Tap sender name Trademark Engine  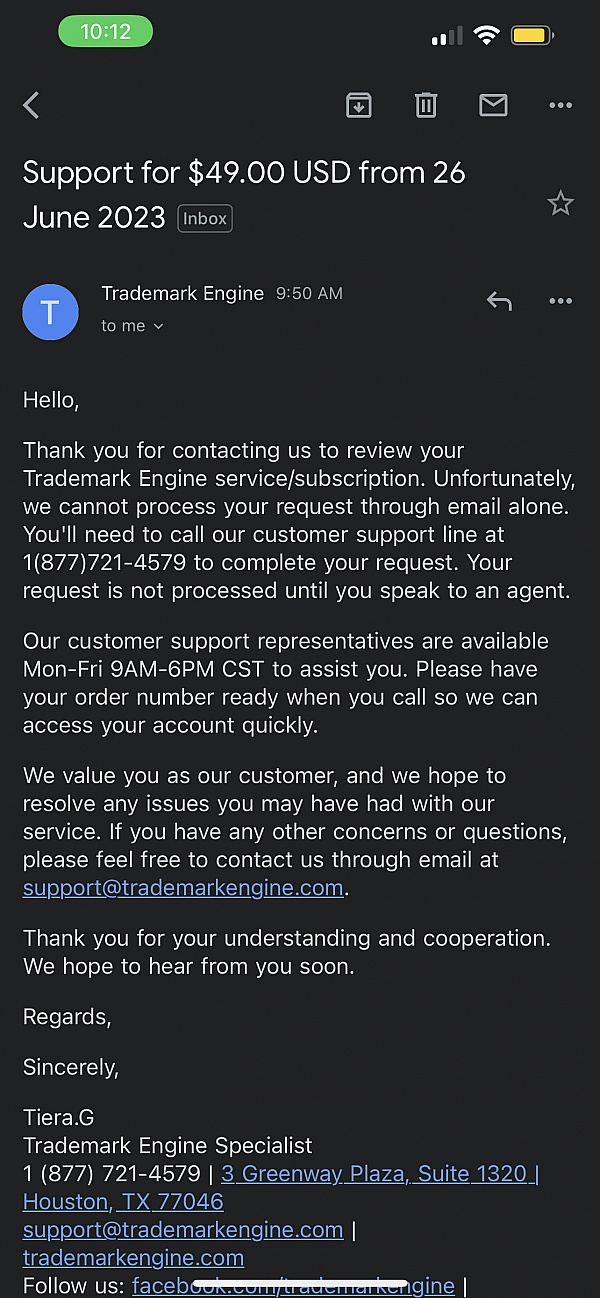click(183, 294)
